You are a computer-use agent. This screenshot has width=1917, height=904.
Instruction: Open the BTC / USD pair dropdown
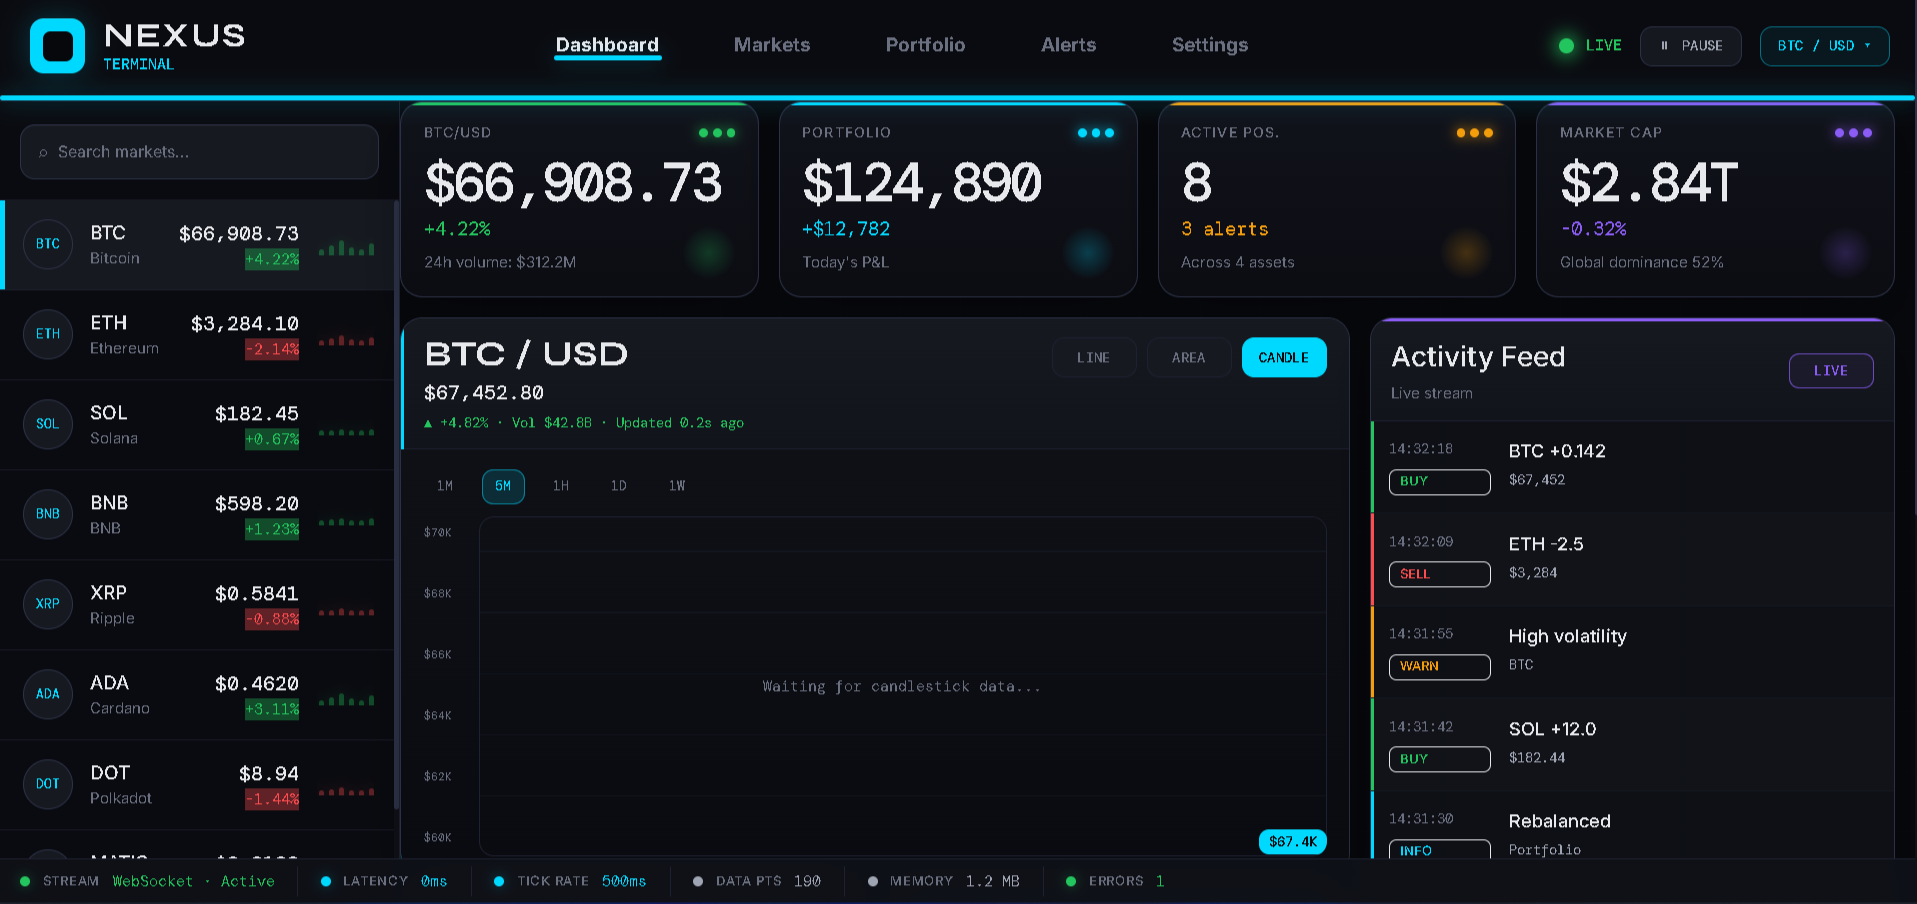pos(1824,46)
